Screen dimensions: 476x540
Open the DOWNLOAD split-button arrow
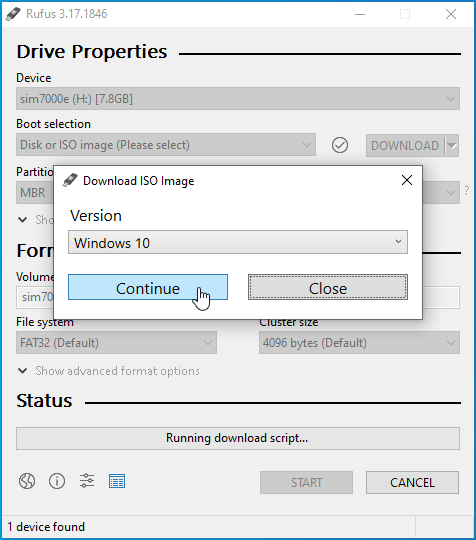452,145
